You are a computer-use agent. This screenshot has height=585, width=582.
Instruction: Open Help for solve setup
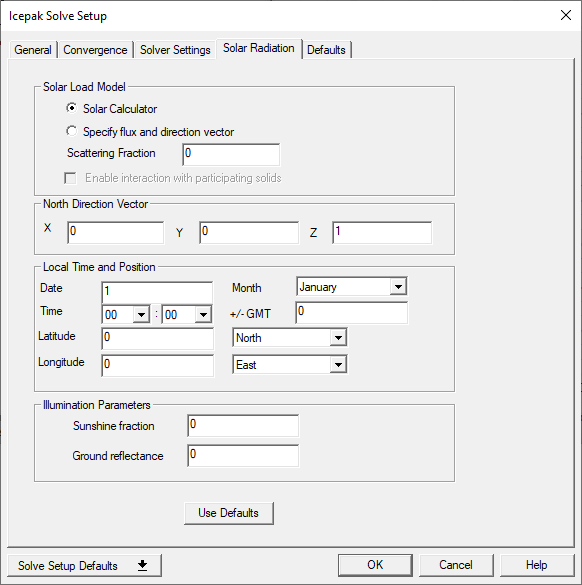[x=536, y=565]
